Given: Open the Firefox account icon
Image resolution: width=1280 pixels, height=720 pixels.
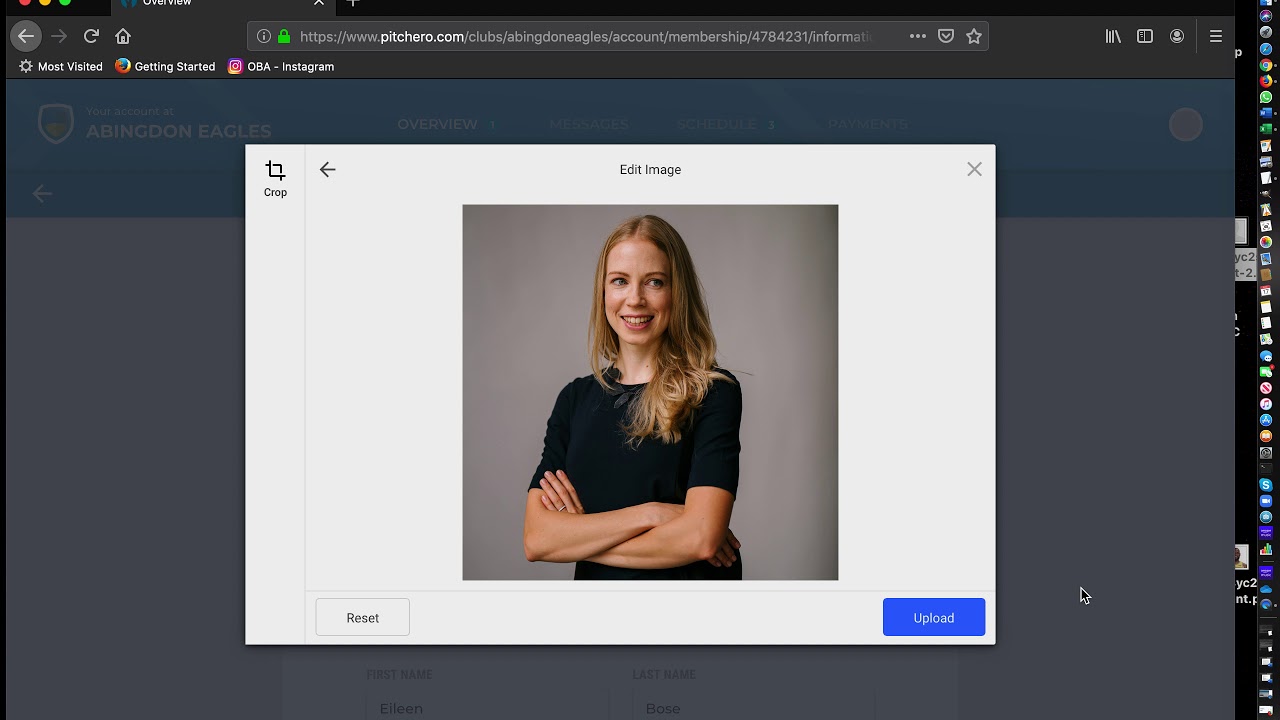Looking at the screenshot, I should pos(1177,36).
